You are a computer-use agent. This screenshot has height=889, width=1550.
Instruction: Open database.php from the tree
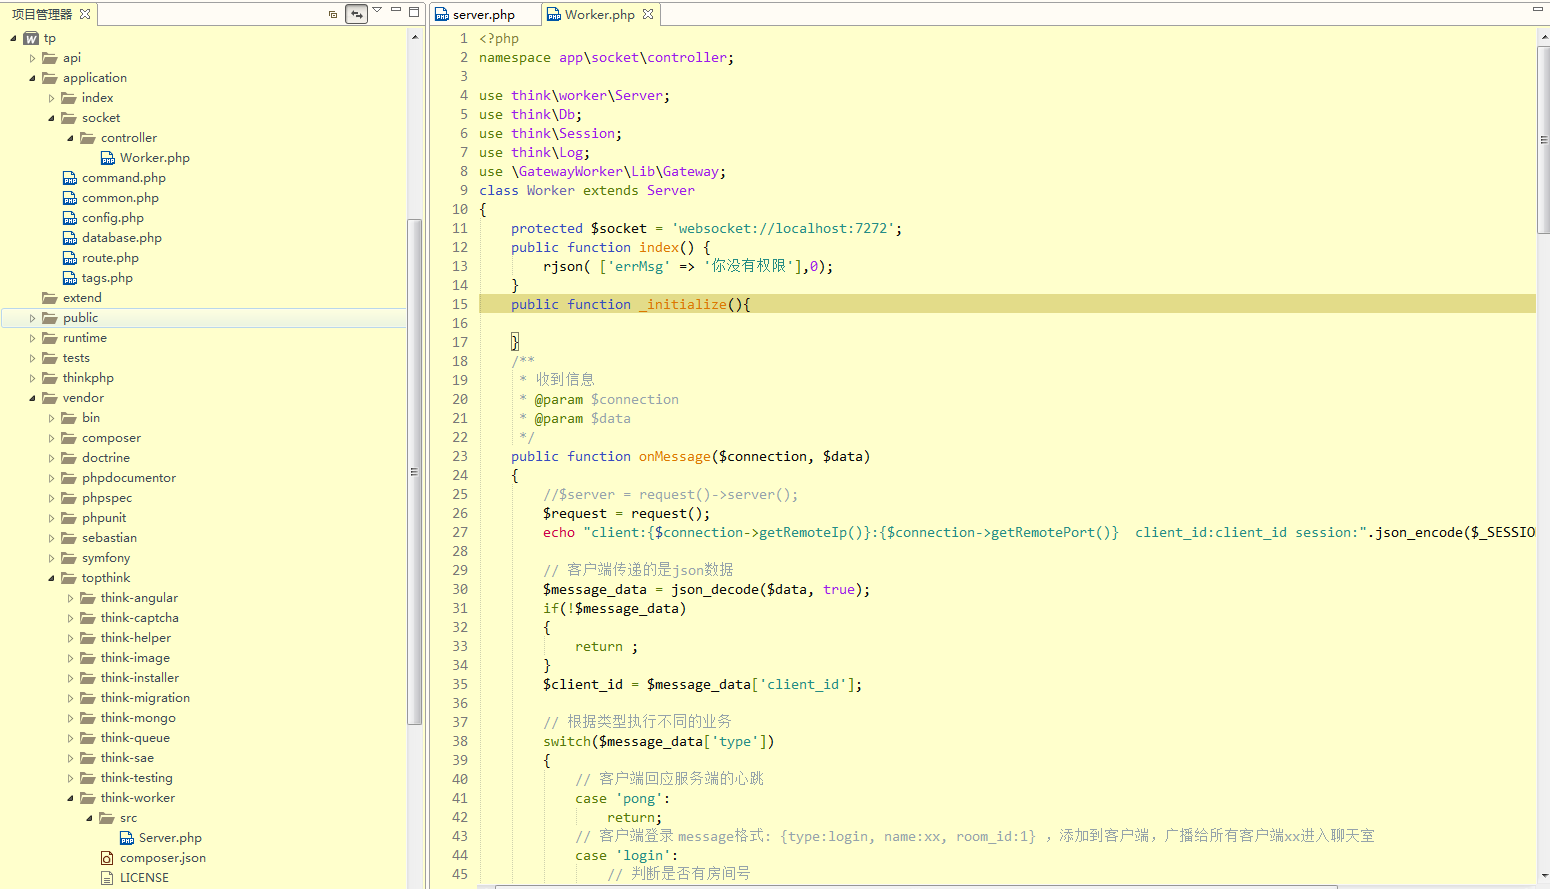[x=121, y=238]
